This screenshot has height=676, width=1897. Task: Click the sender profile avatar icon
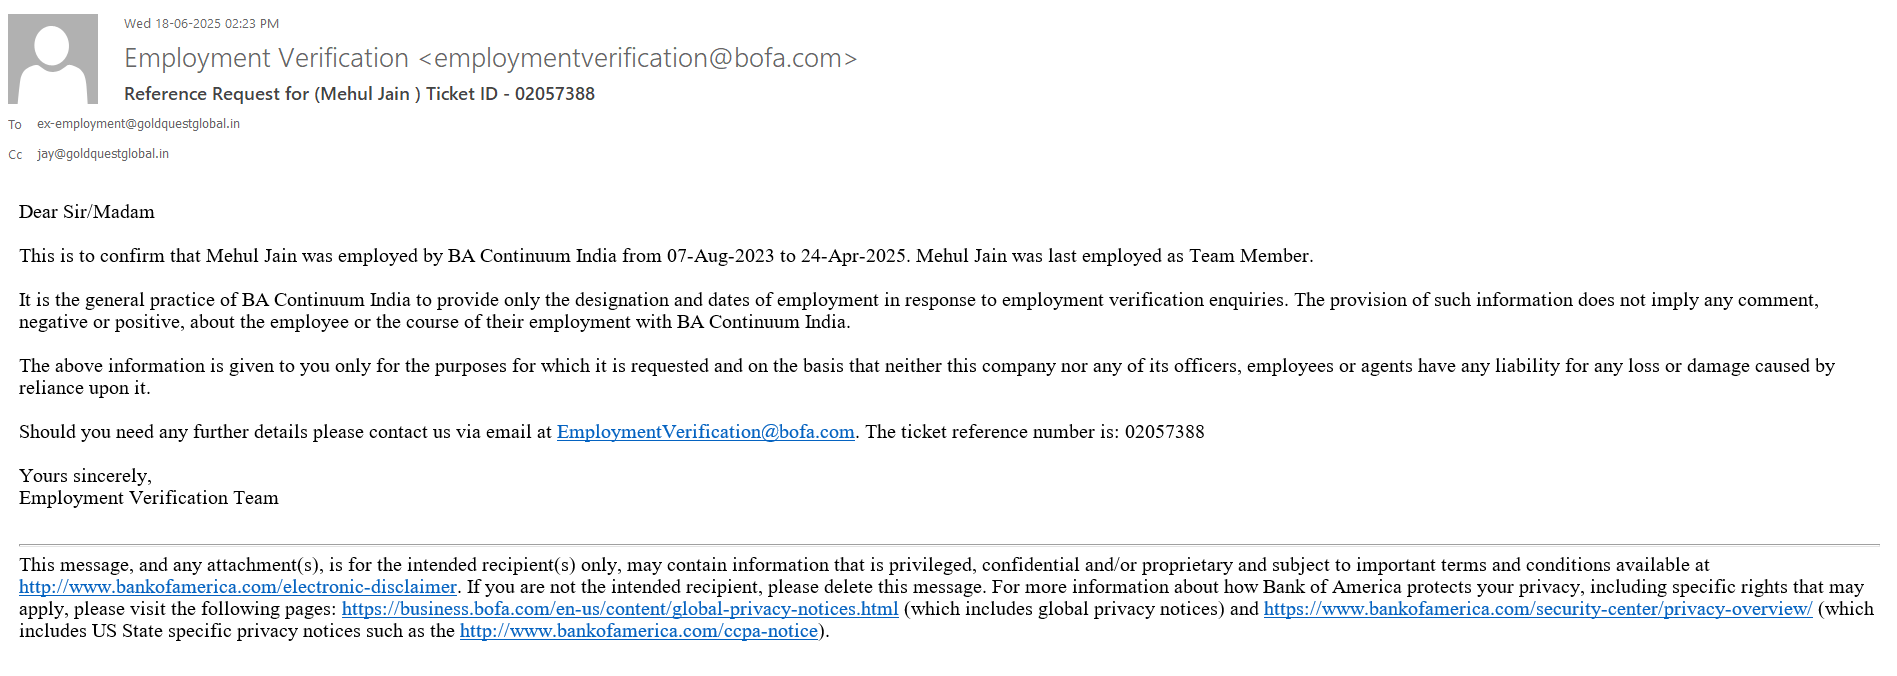[x=53, y=59]
